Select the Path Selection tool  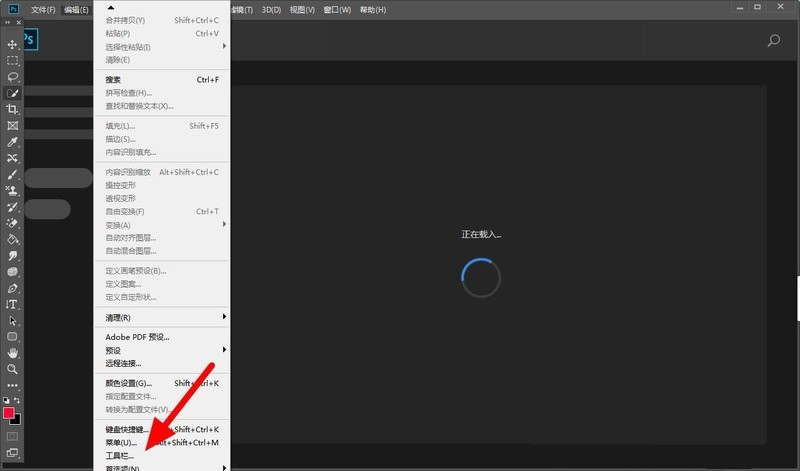point(12,320)
